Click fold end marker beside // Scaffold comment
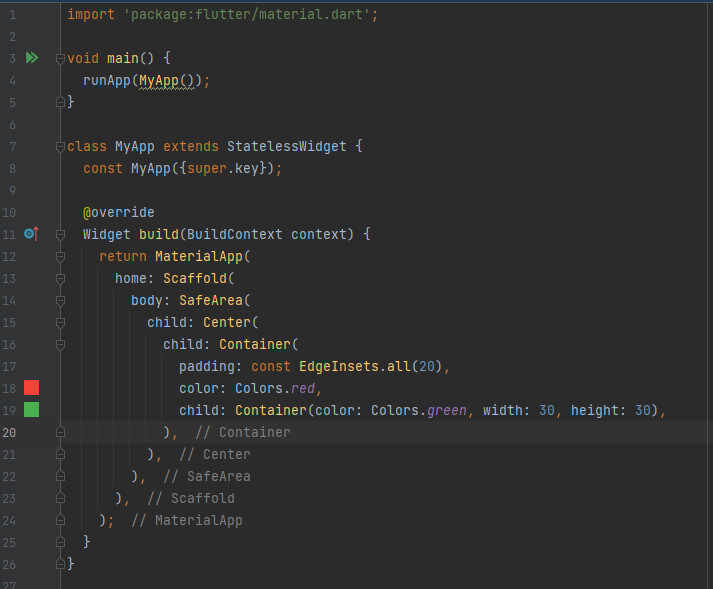This screenshot has width=713, height=589. (60, 498)
